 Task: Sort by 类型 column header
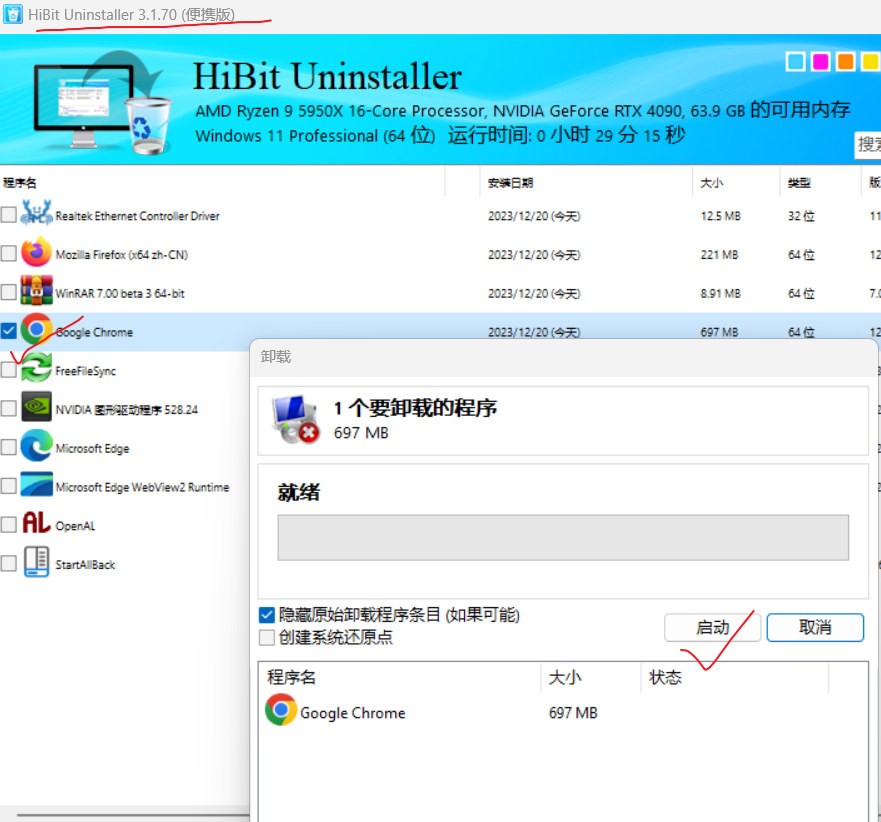pos(799,183)
